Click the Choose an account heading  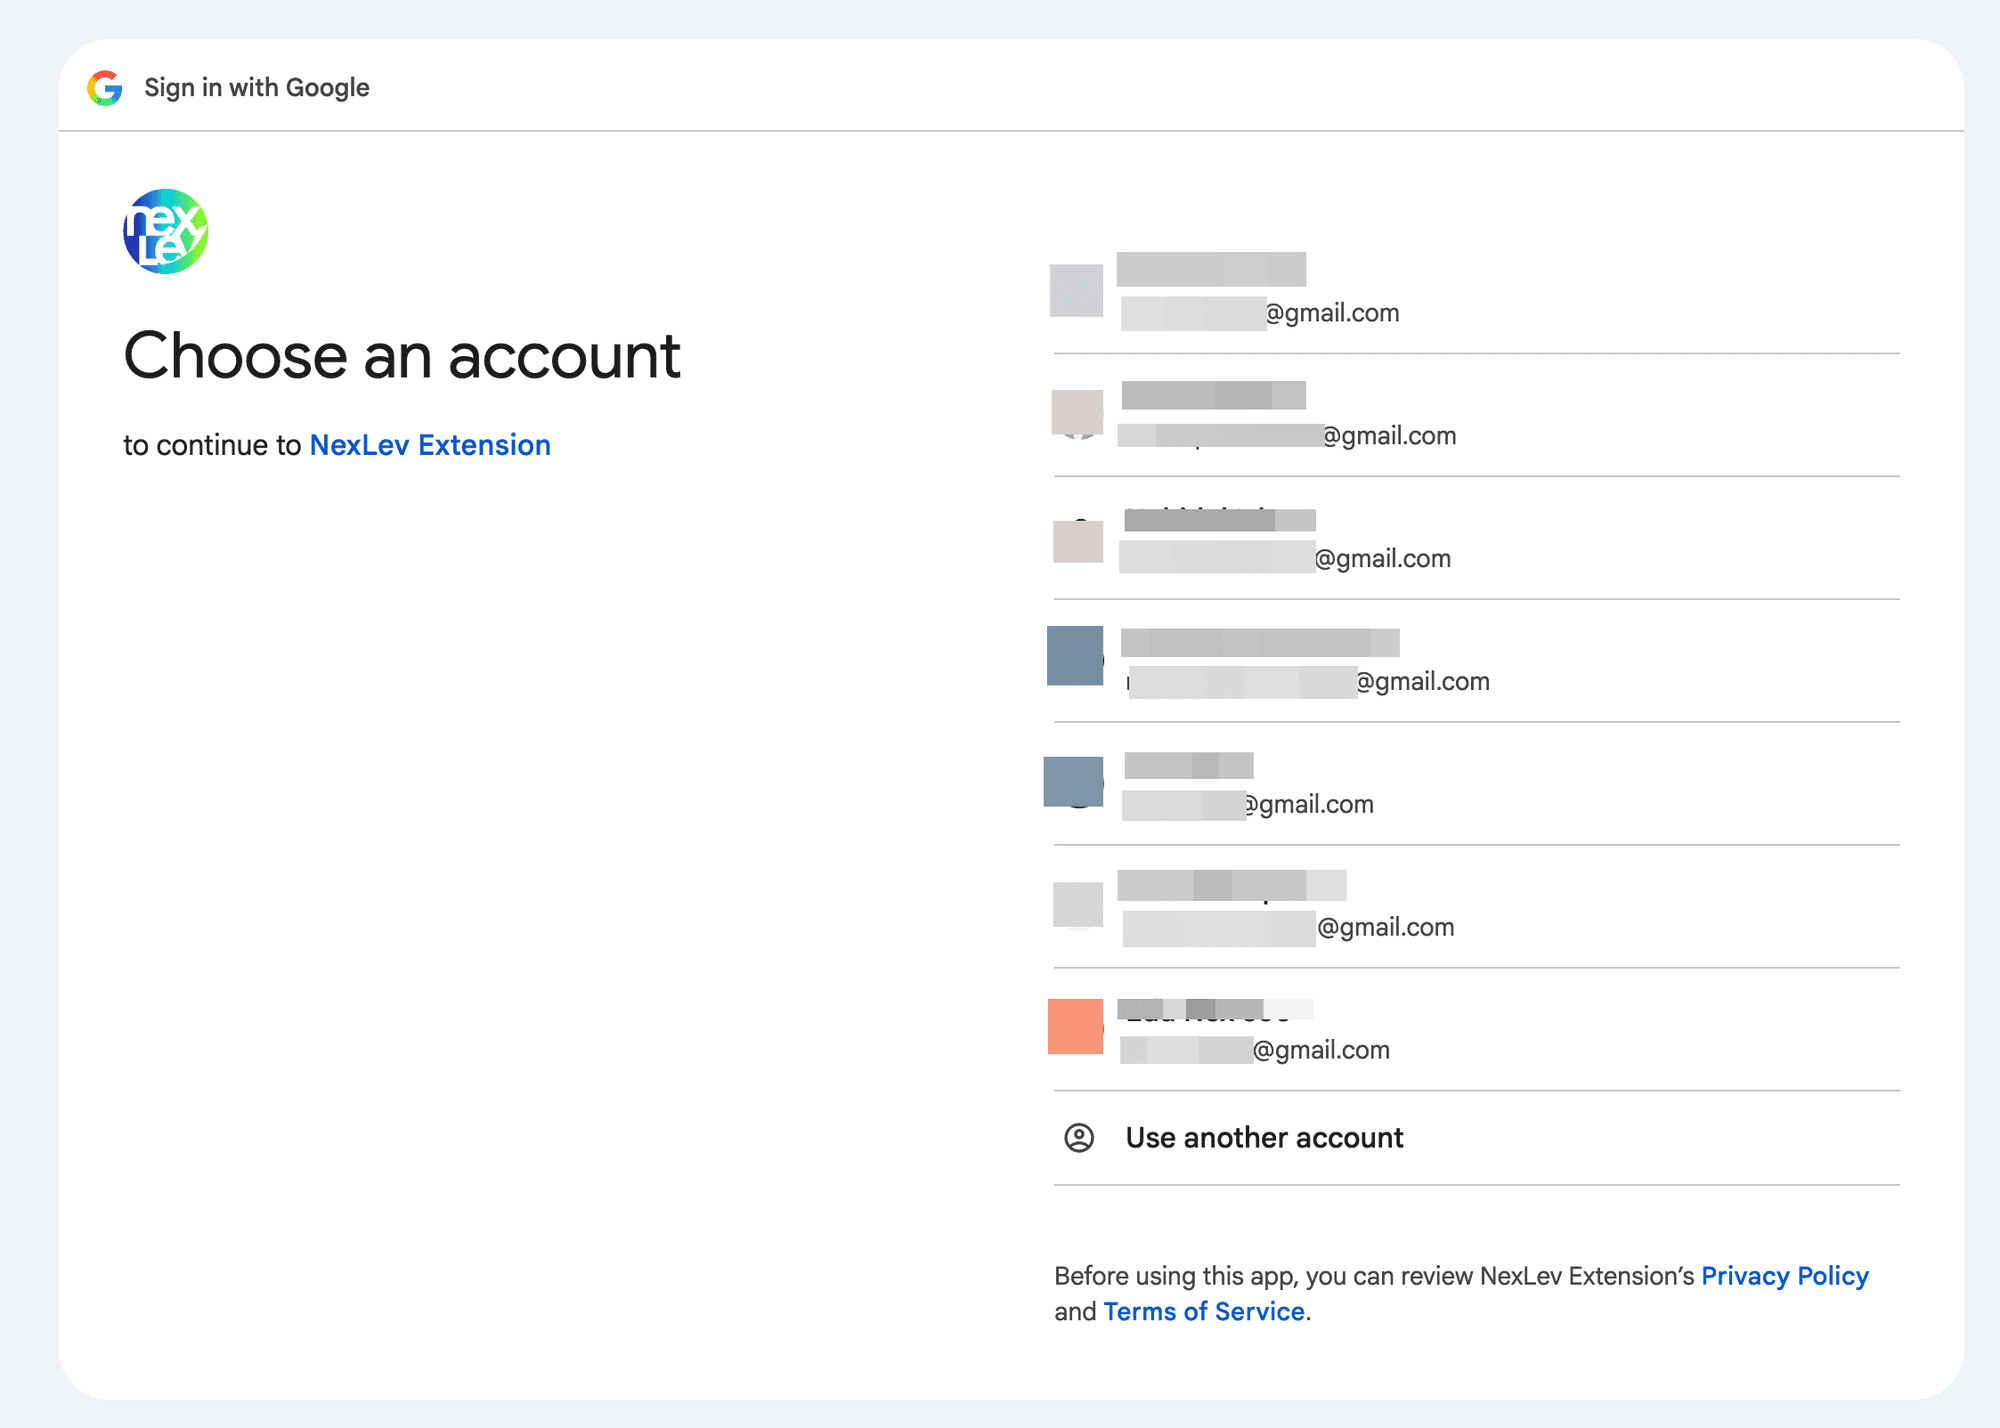[402, 356]
